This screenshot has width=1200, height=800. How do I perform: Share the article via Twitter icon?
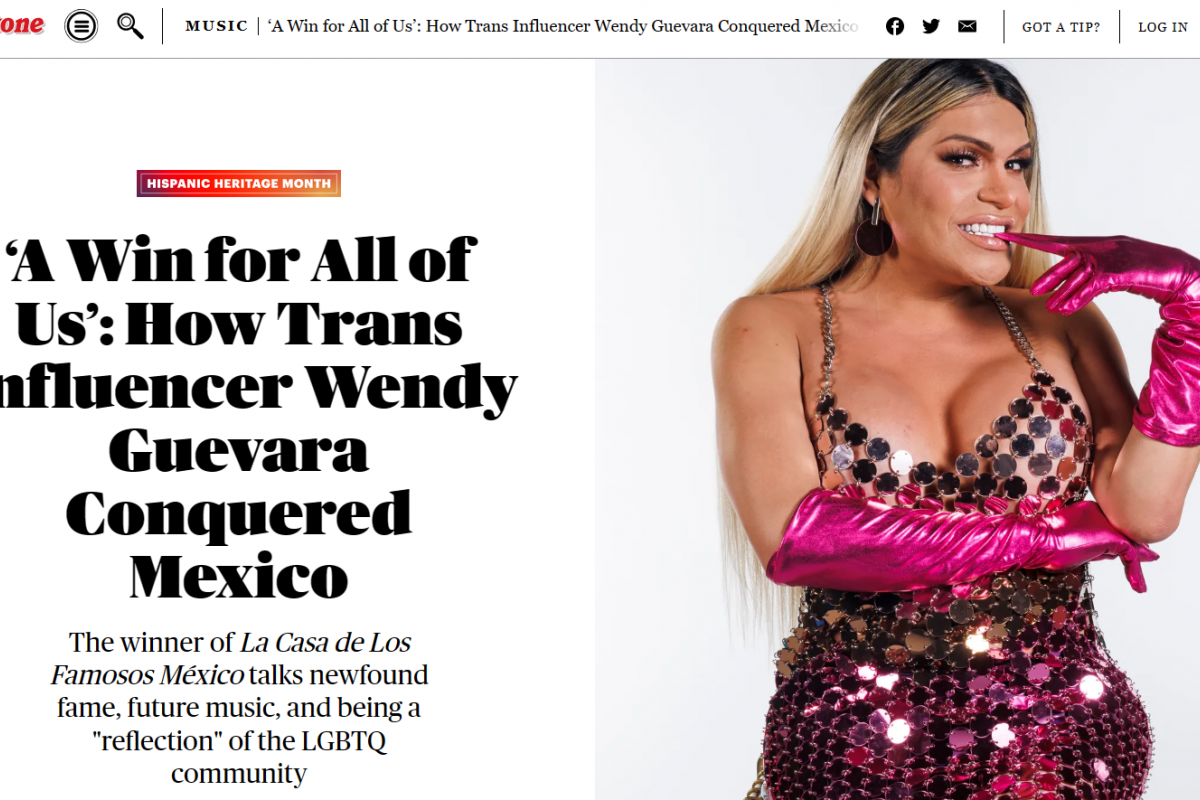pos(931,27)
